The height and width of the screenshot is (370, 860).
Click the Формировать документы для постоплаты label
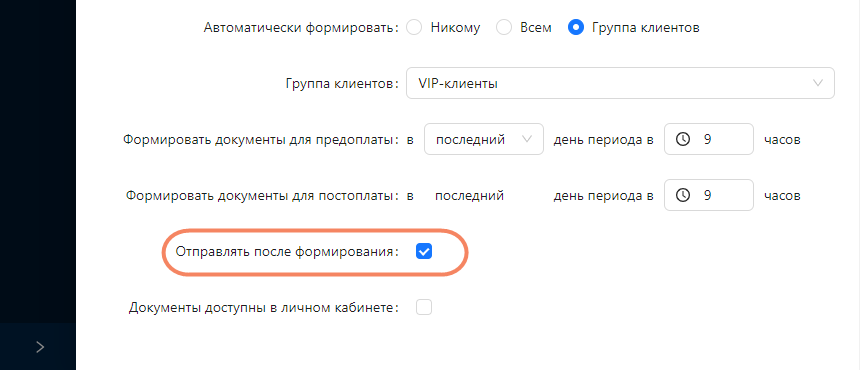point(263,196)
